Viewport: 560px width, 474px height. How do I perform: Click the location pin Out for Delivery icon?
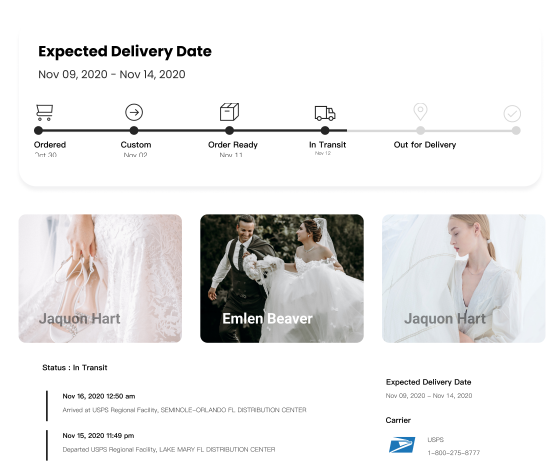pos(420,112)
